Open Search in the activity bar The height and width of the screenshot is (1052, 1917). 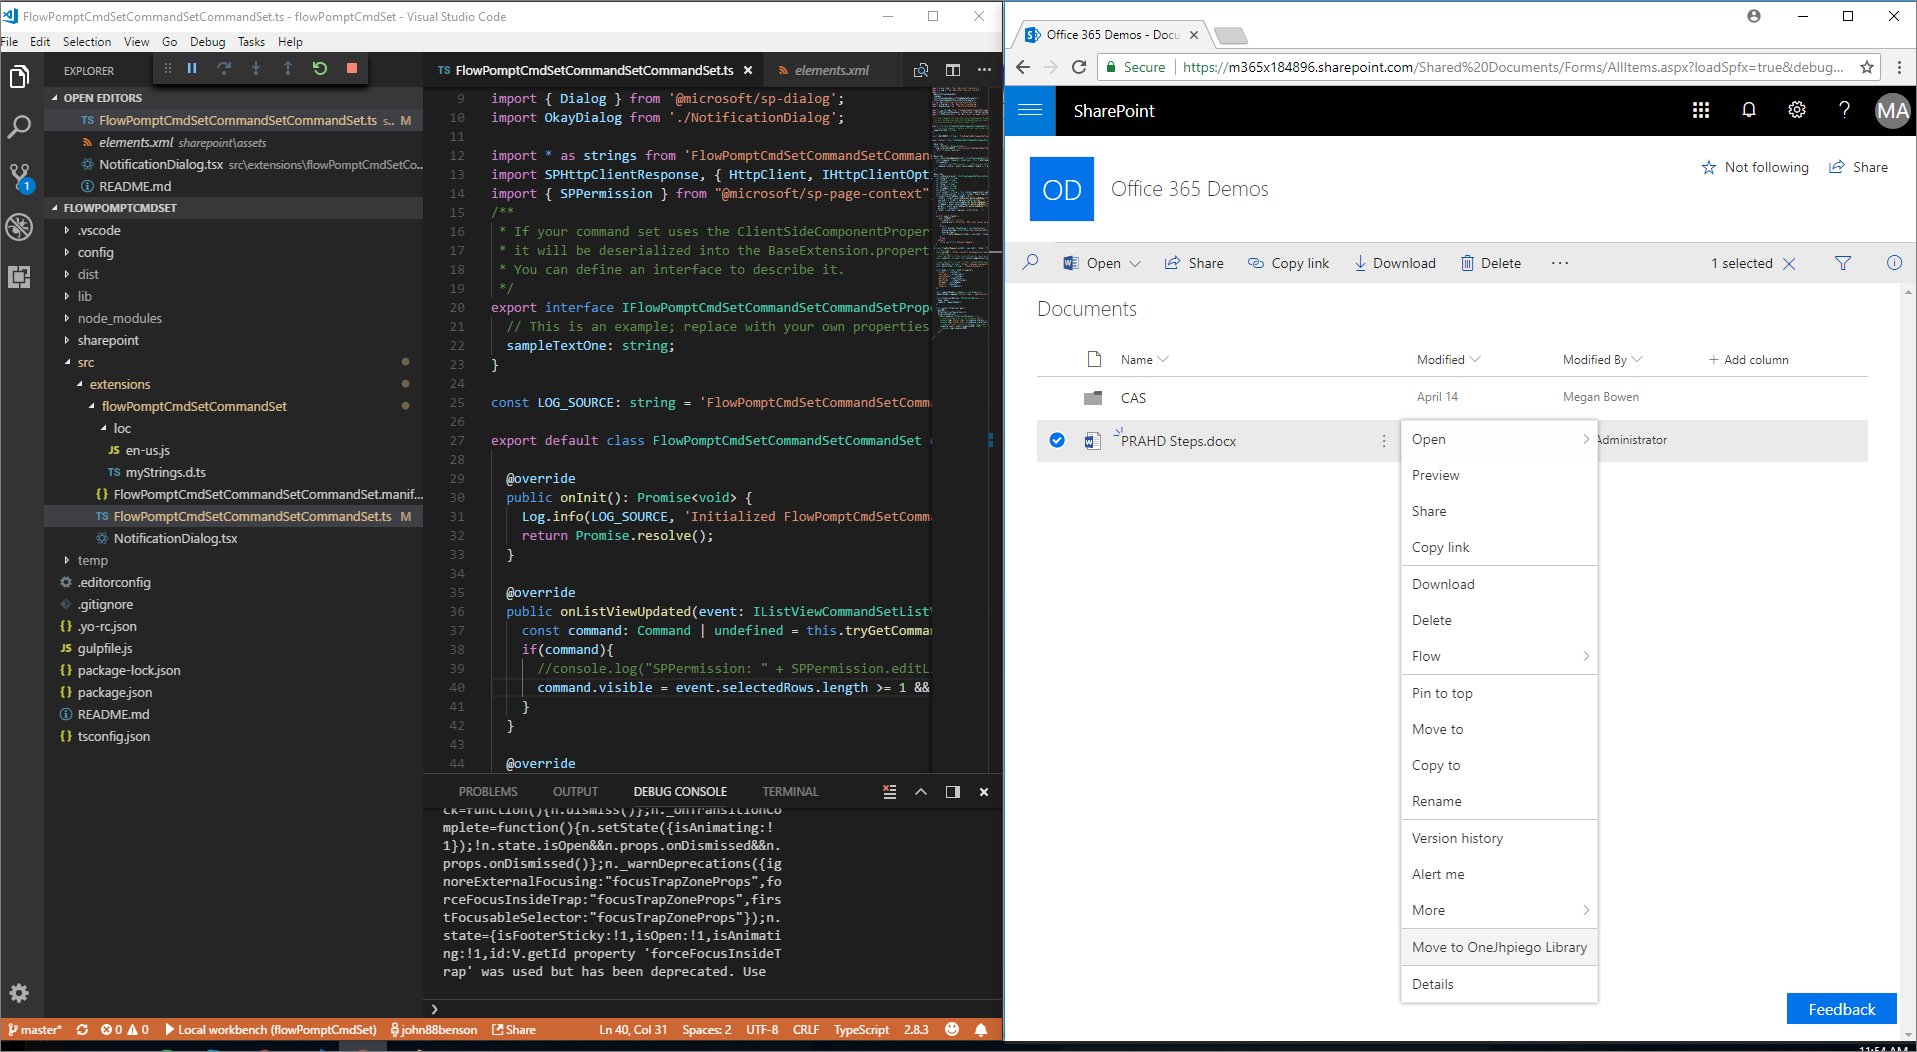click(19, 127)
